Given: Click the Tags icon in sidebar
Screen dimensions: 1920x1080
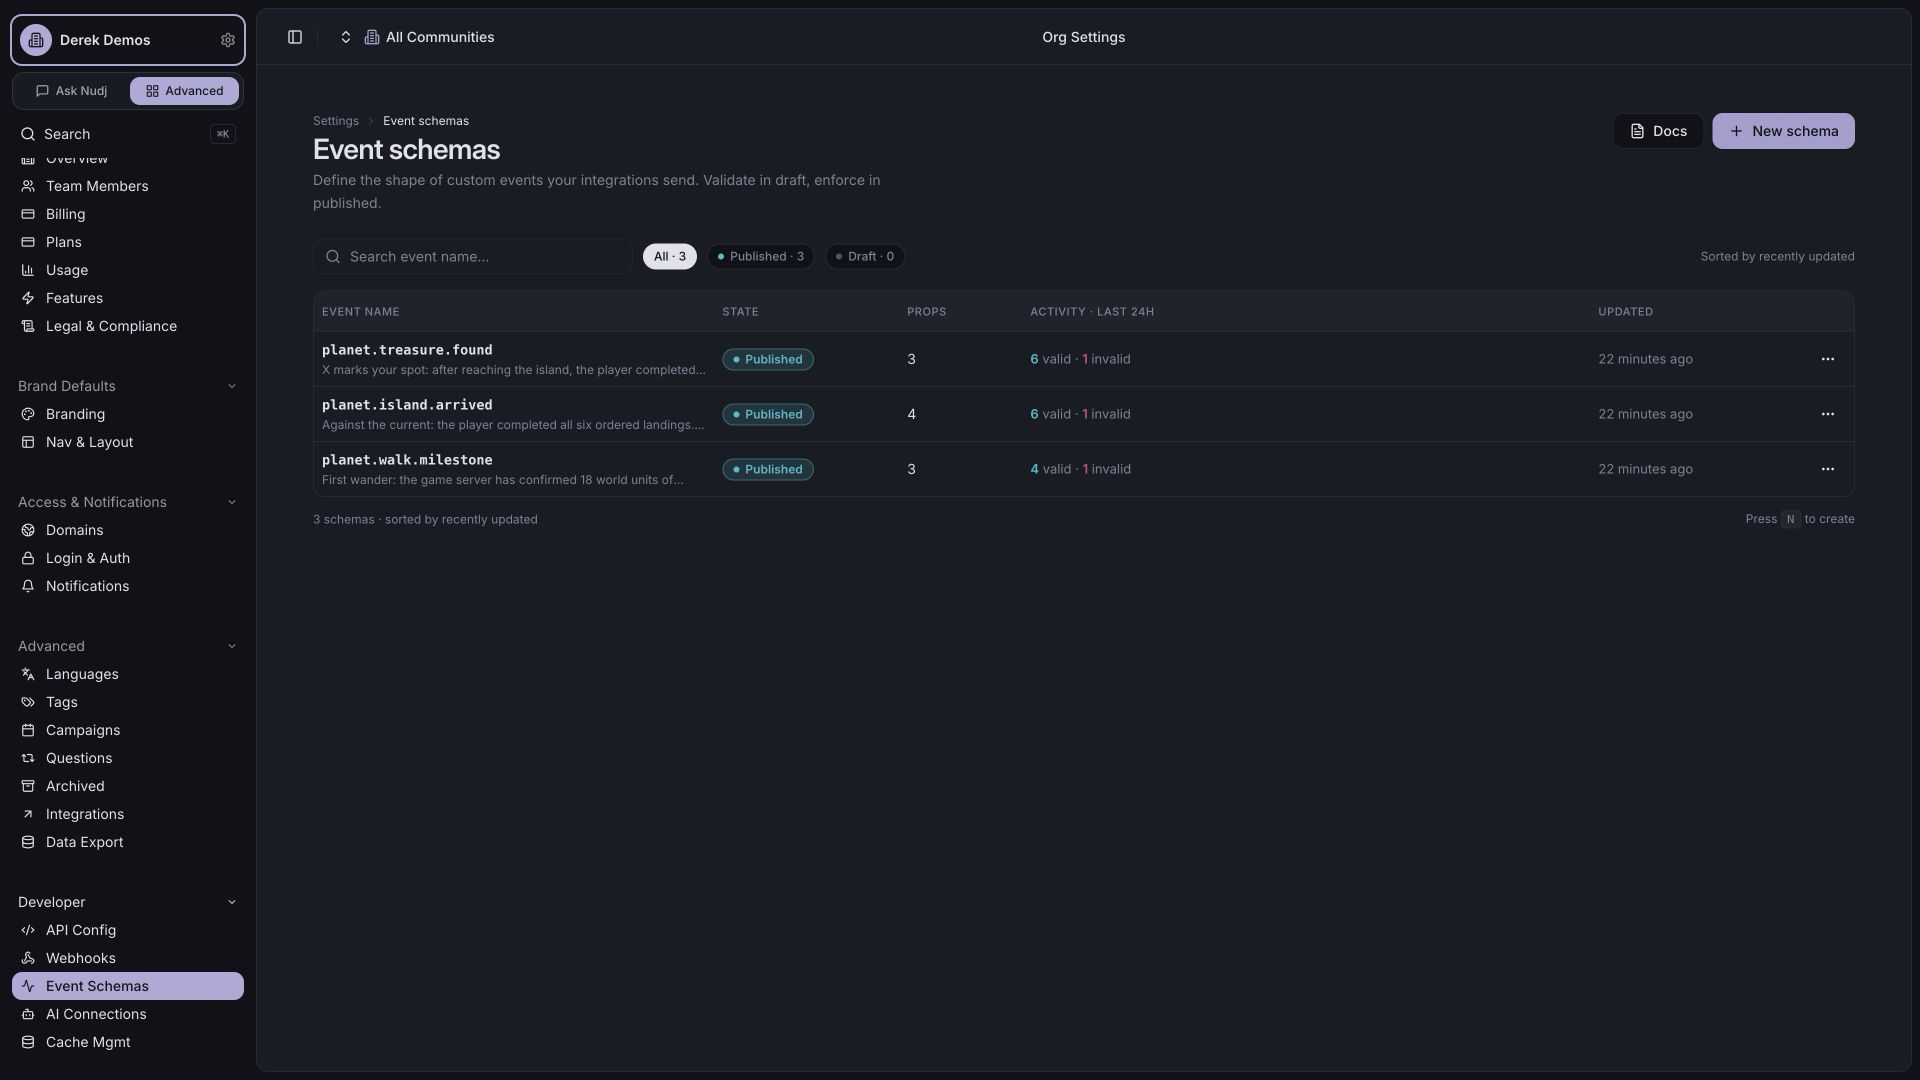Looking at the screenshot, I should [x=28, y=702].
